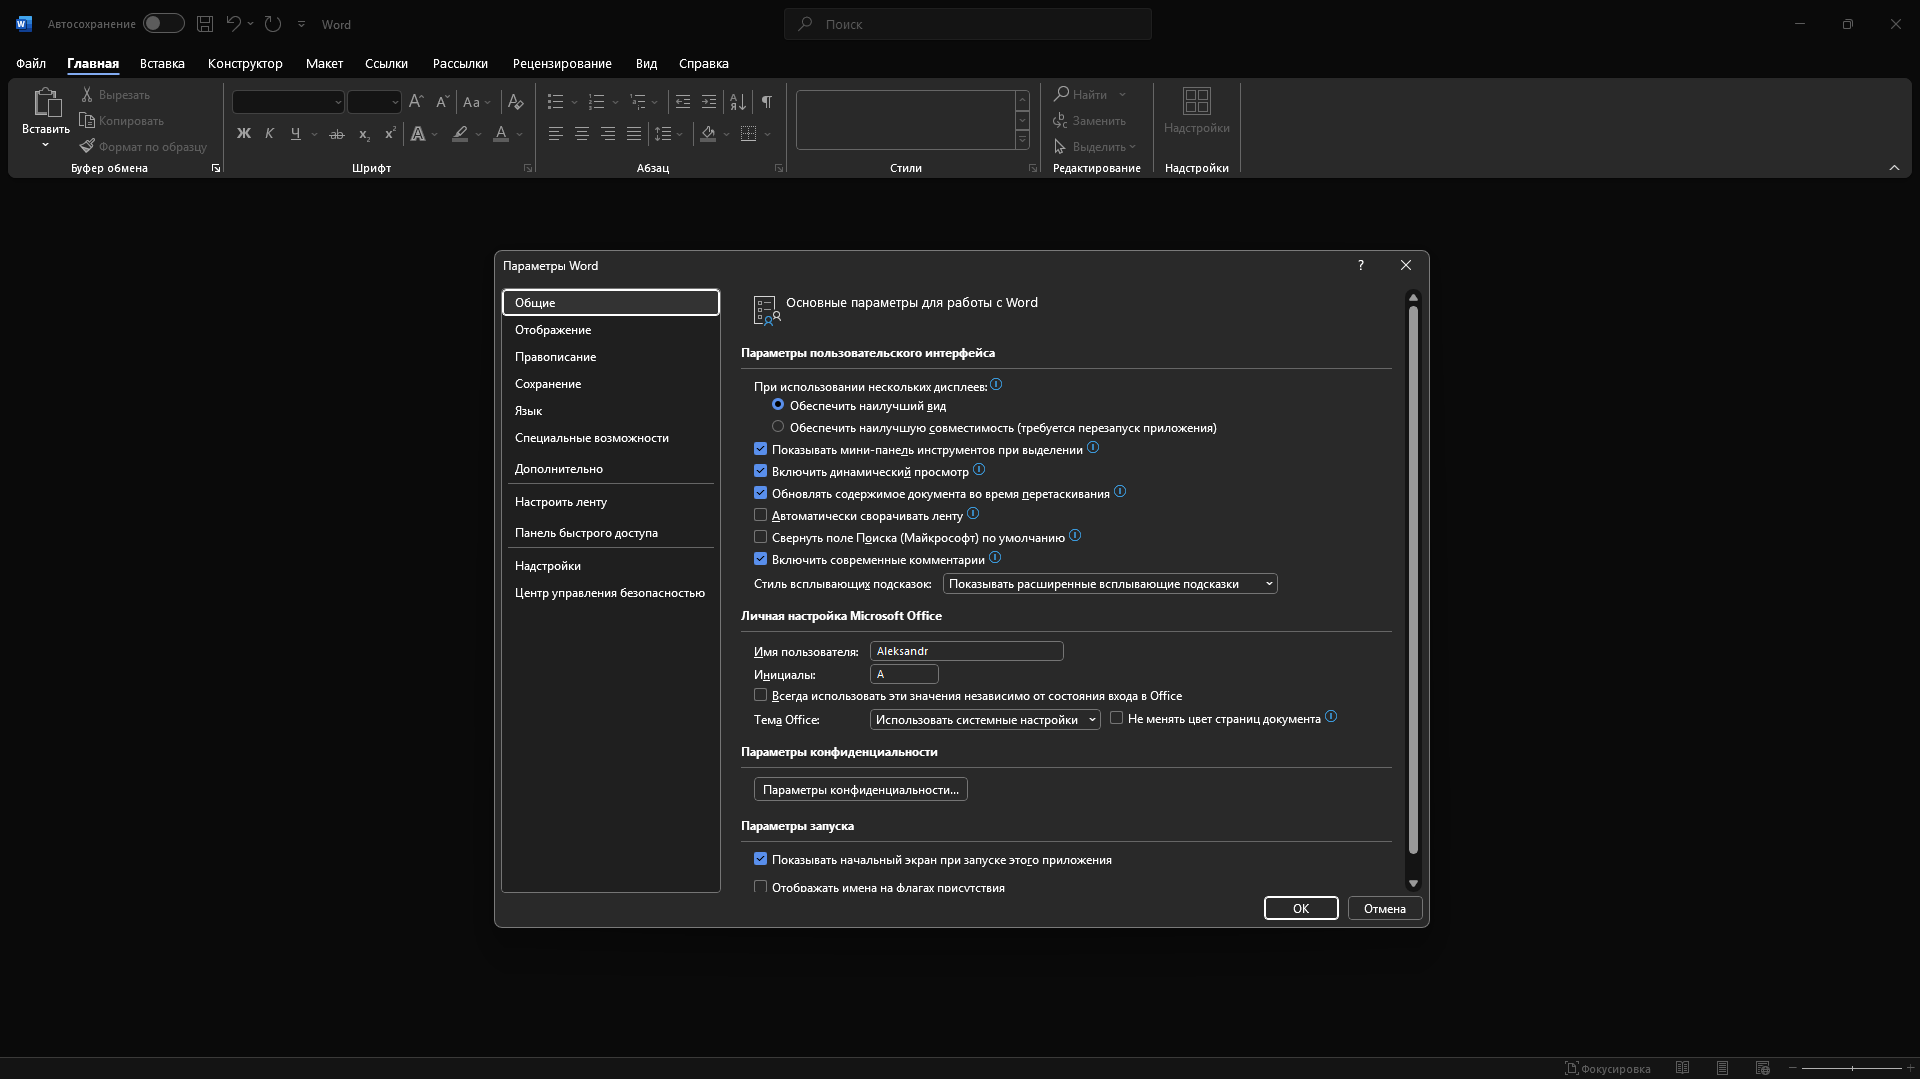Click the Undo arrow icon
Image resolution: width=1920 pixels, height=1080 pixels.
click(x=233, y=24)
